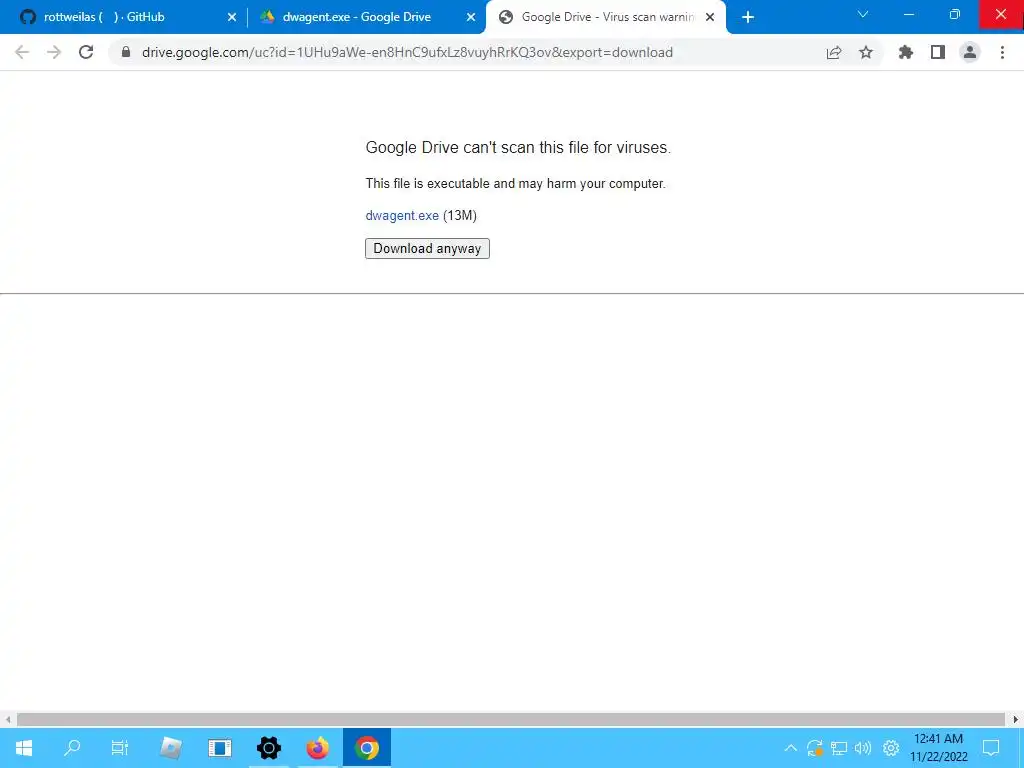Screen dimensions: 1024x768
Task: Open Task View on the taskbar
Action: pyautogui.click(x=120, y=748)
